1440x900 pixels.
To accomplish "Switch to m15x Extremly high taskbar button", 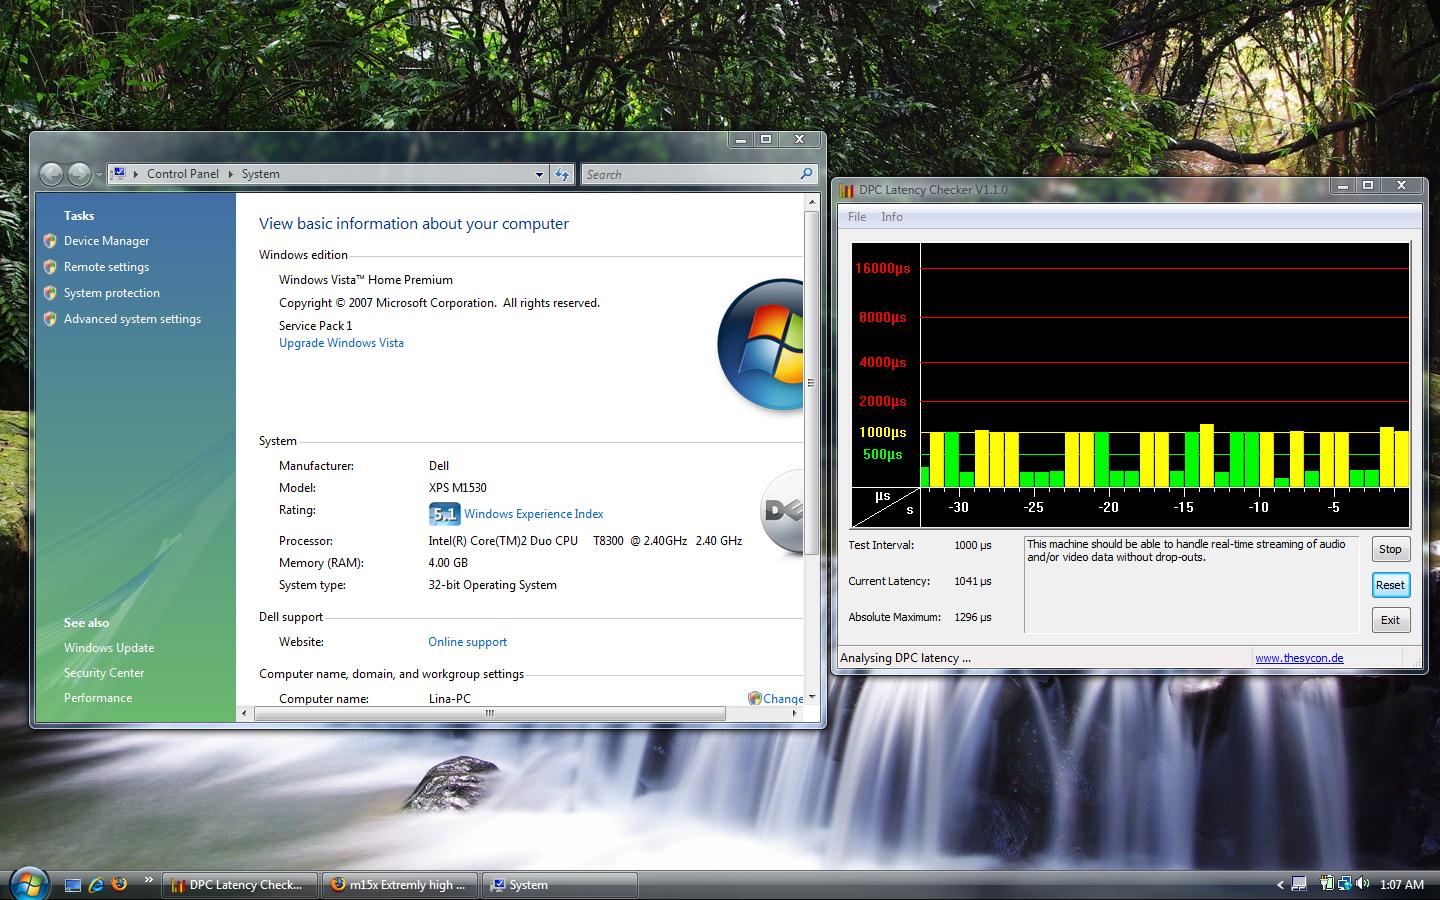I will click(x=400, y=885).
